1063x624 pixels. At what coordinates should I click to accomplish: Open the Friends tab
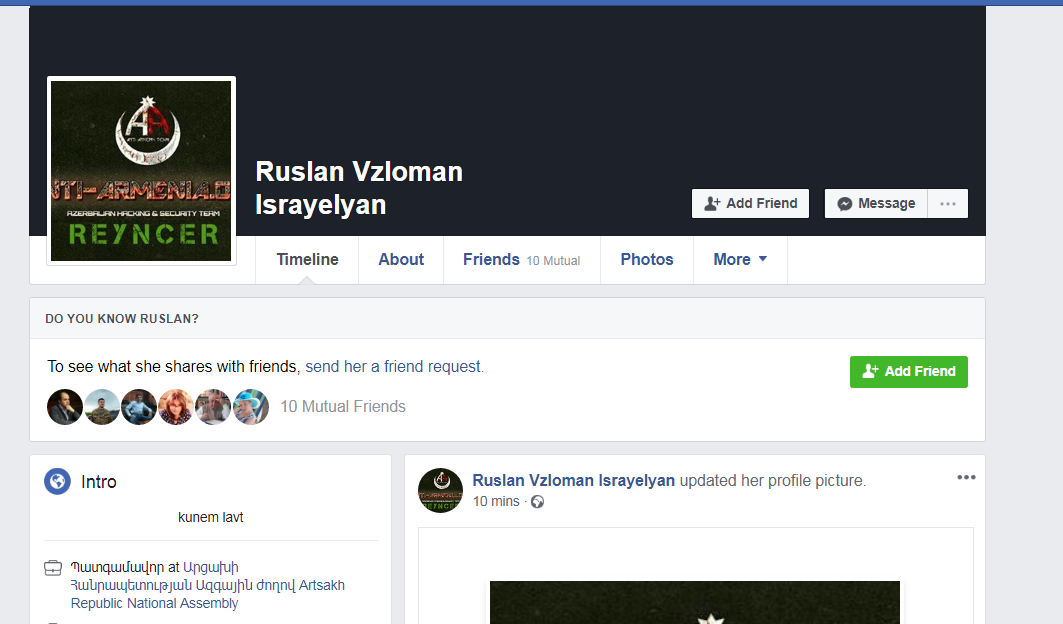click(520, 259)
